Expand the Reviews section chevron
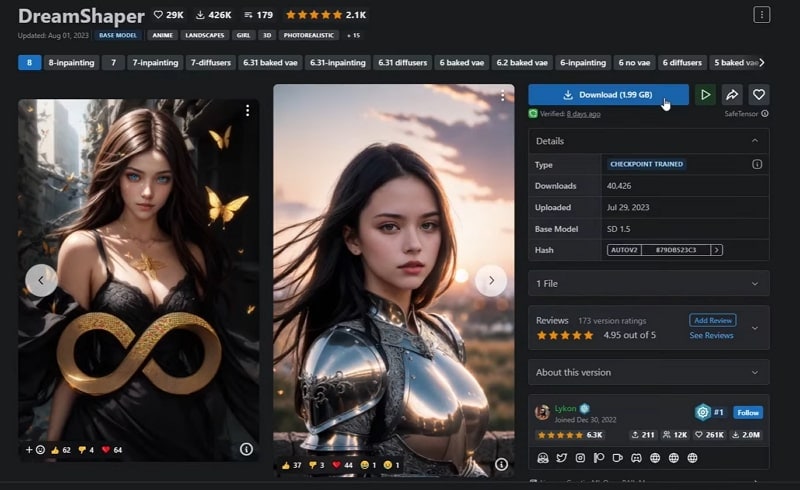The height and width of the screenshot is (490, 800). [x=755, y=328]
